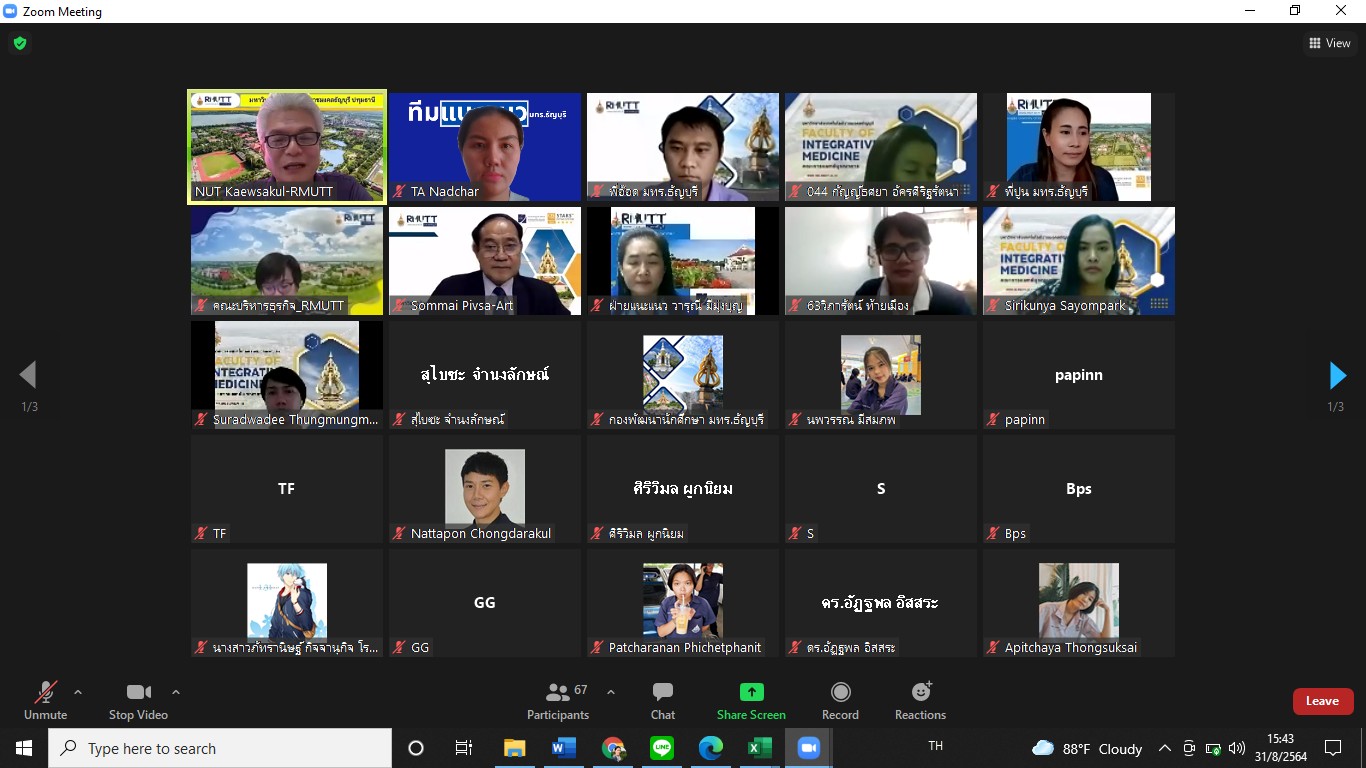Expand the arrow next to Participants
Viewport: 1366px width, 768px height.
tap(611, 692)
